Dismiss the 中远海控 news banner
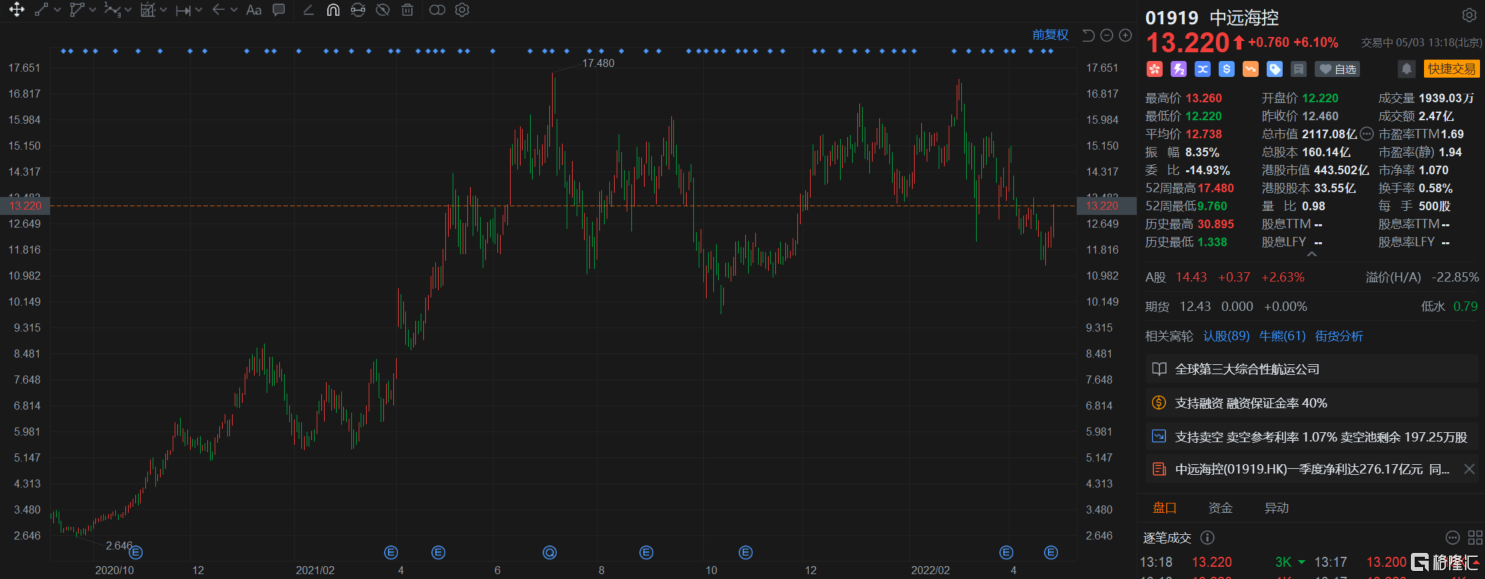This screenshot has width=1485, height=579. click(1468, 469)
